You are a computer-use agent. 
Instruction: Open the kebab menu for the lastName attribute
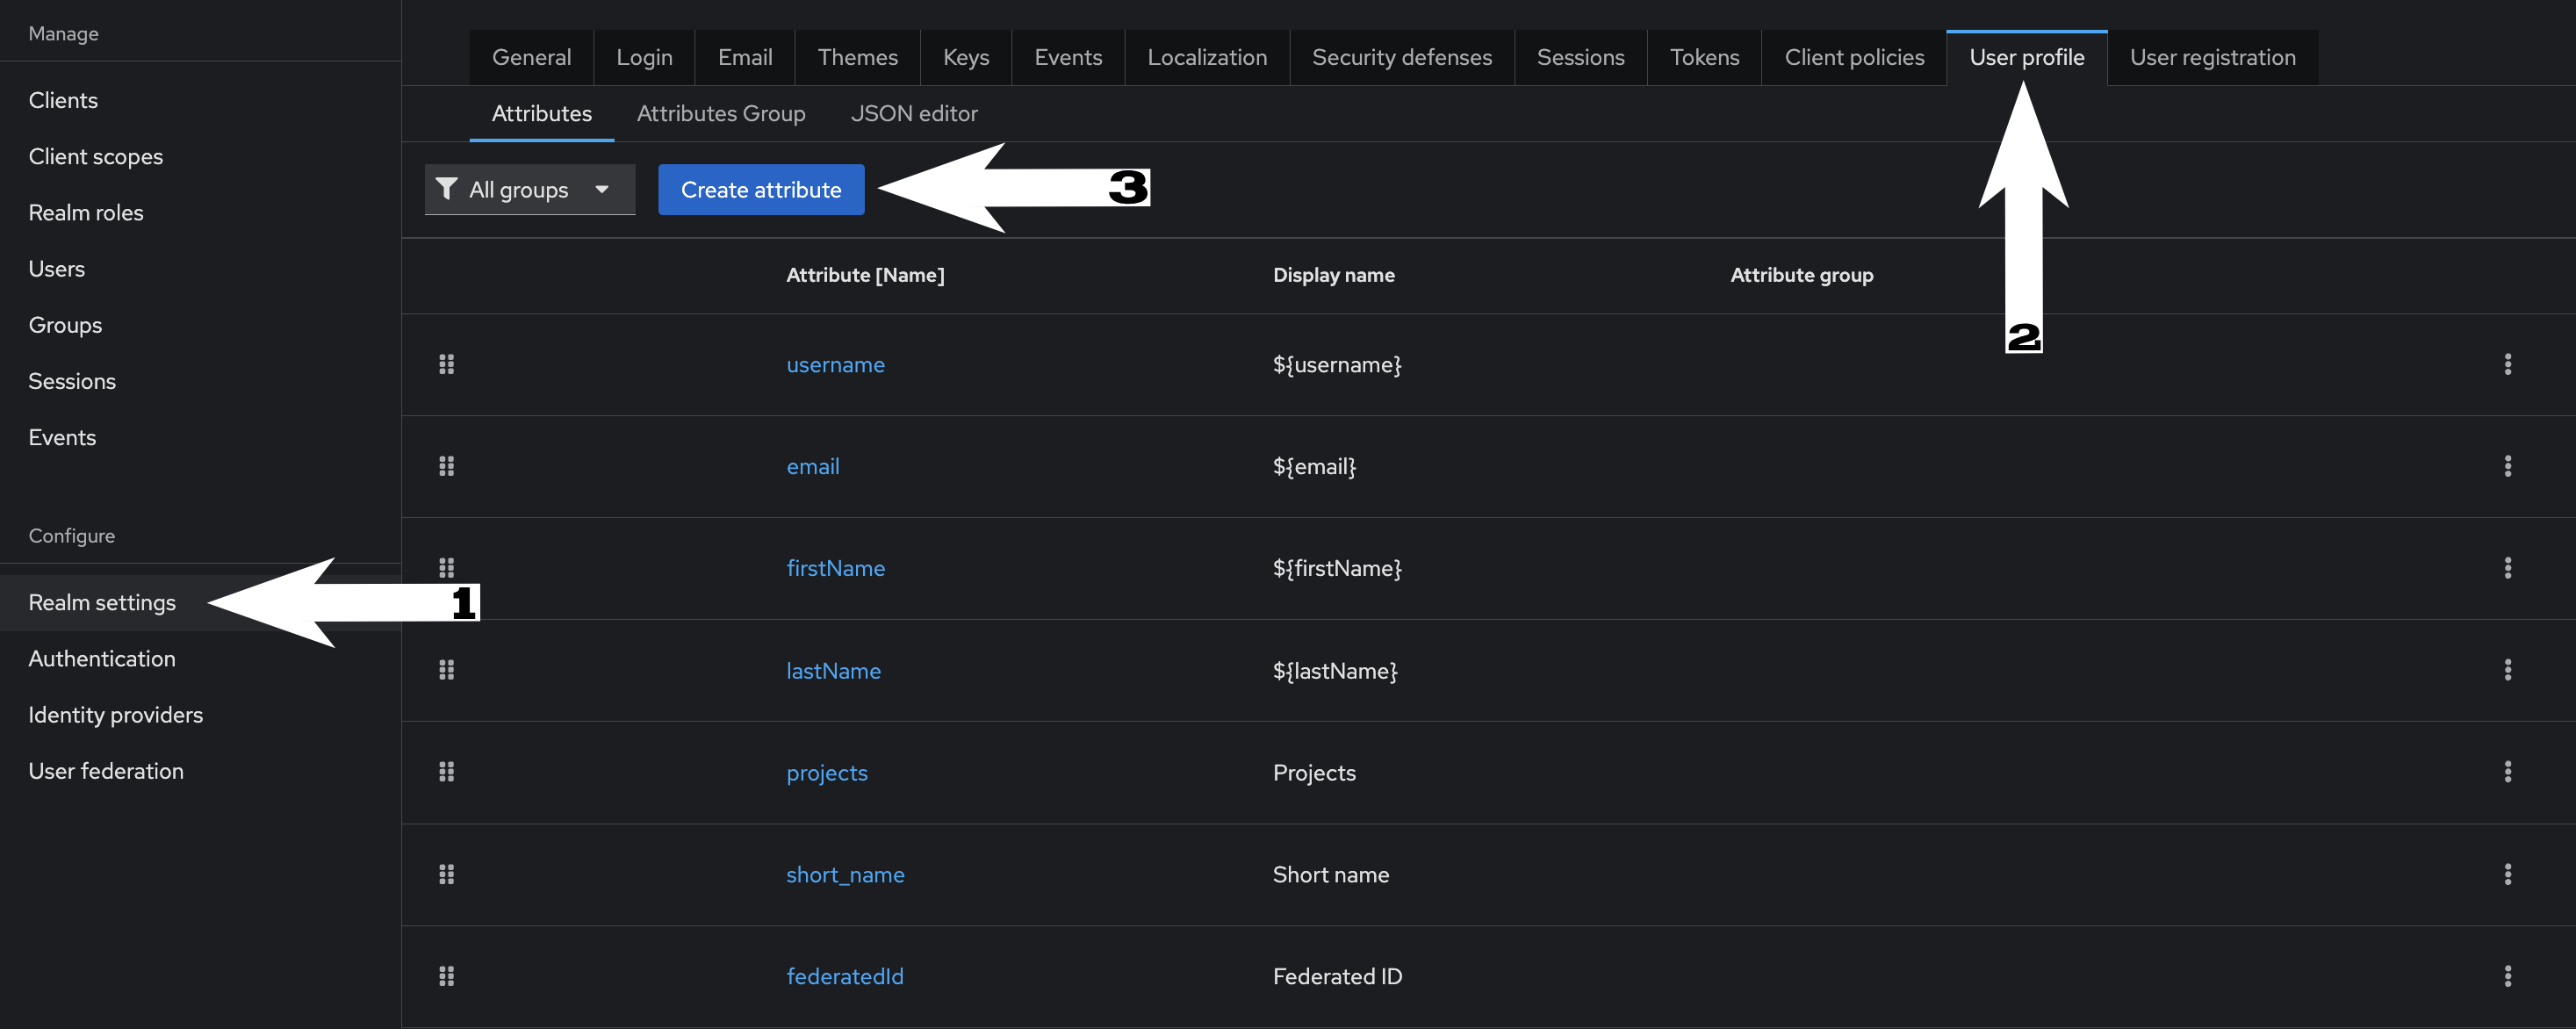click(x=2507, y=670)
